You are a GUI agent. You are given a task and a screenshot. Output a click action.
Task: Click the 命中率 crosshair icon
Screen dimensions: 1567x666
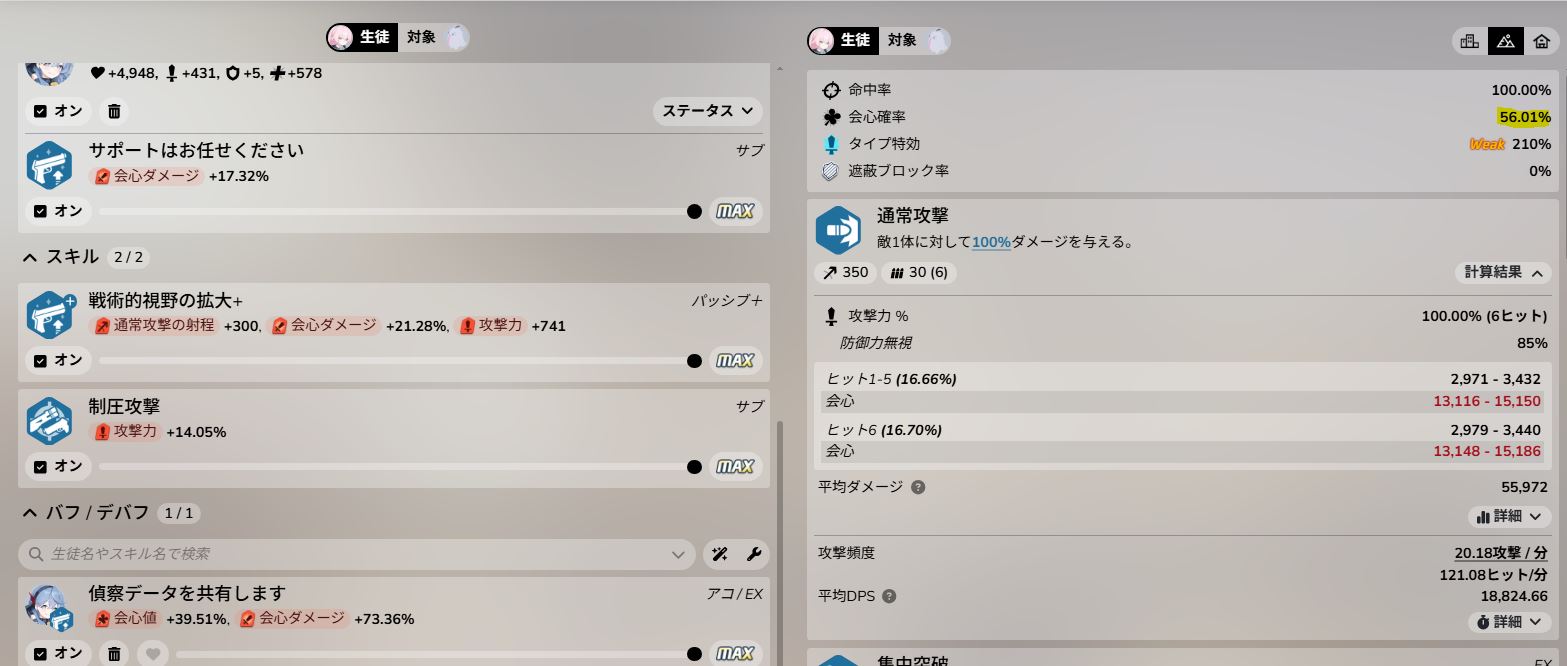click(830, 90)
